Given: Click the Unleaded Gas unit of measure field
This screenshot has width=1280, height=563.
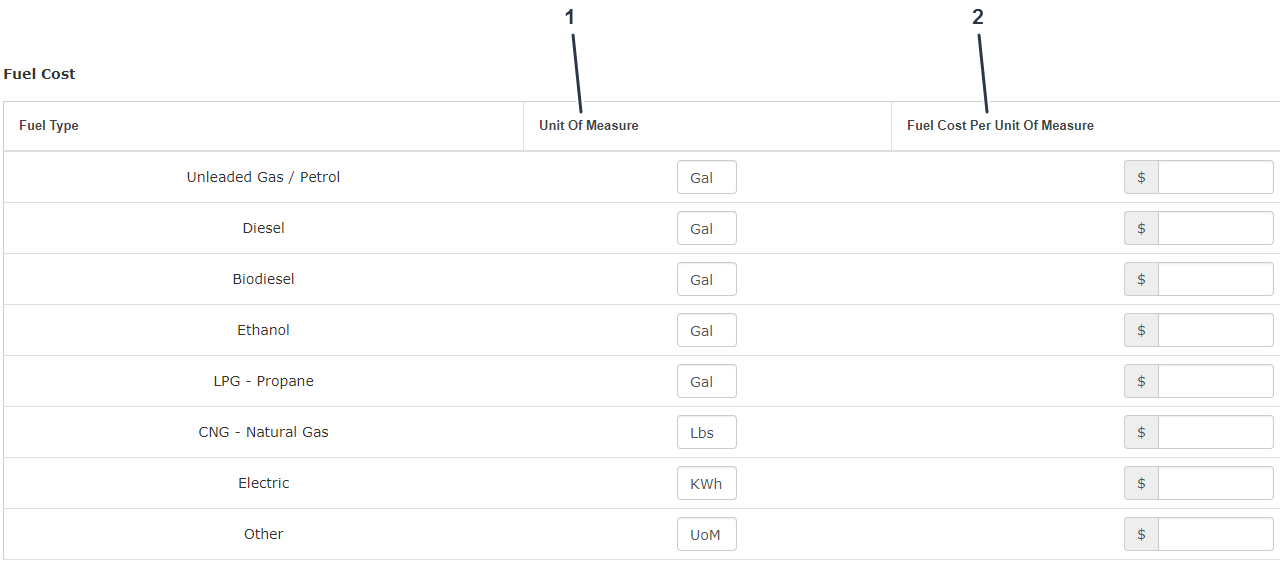Looking at the screenshot, I should coord(706,177).
